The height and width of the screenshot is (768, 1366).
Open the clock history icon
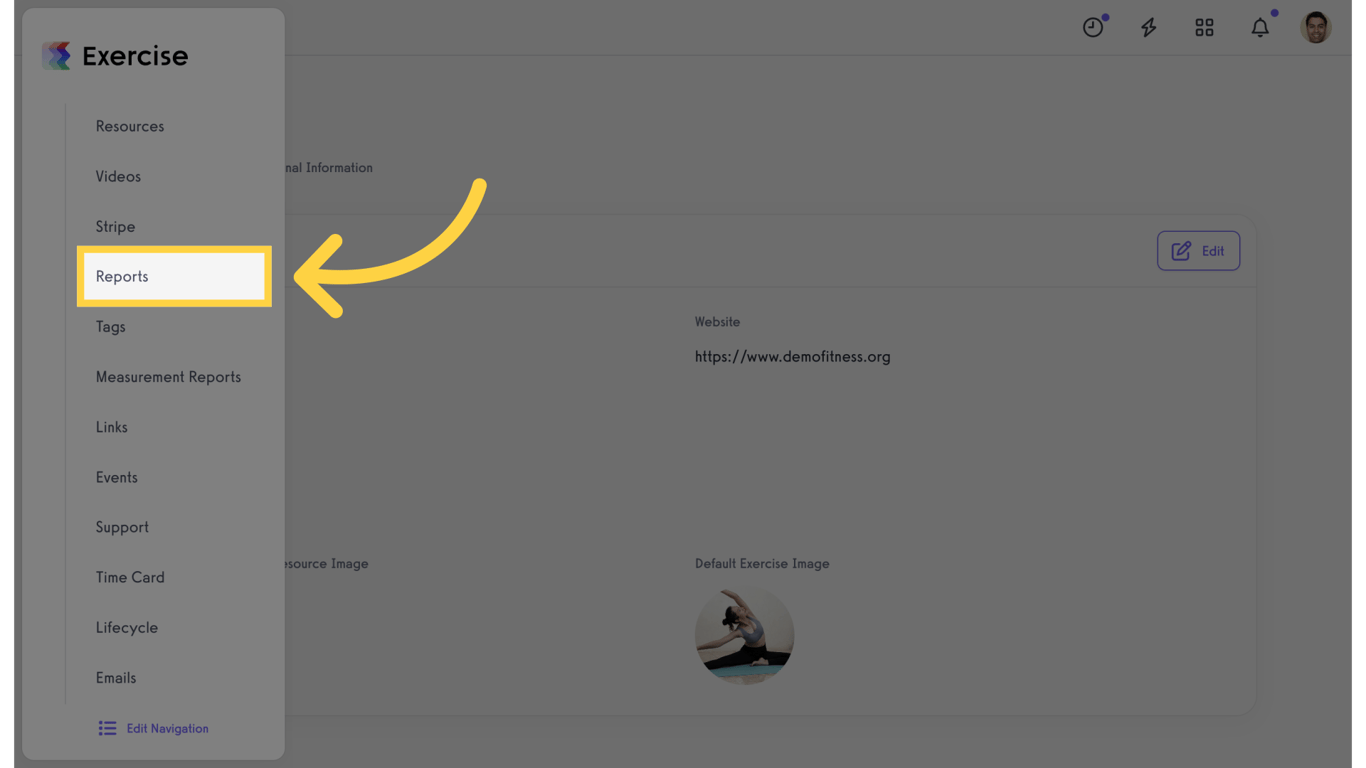pyautogui.click(x=1093, y=27)
